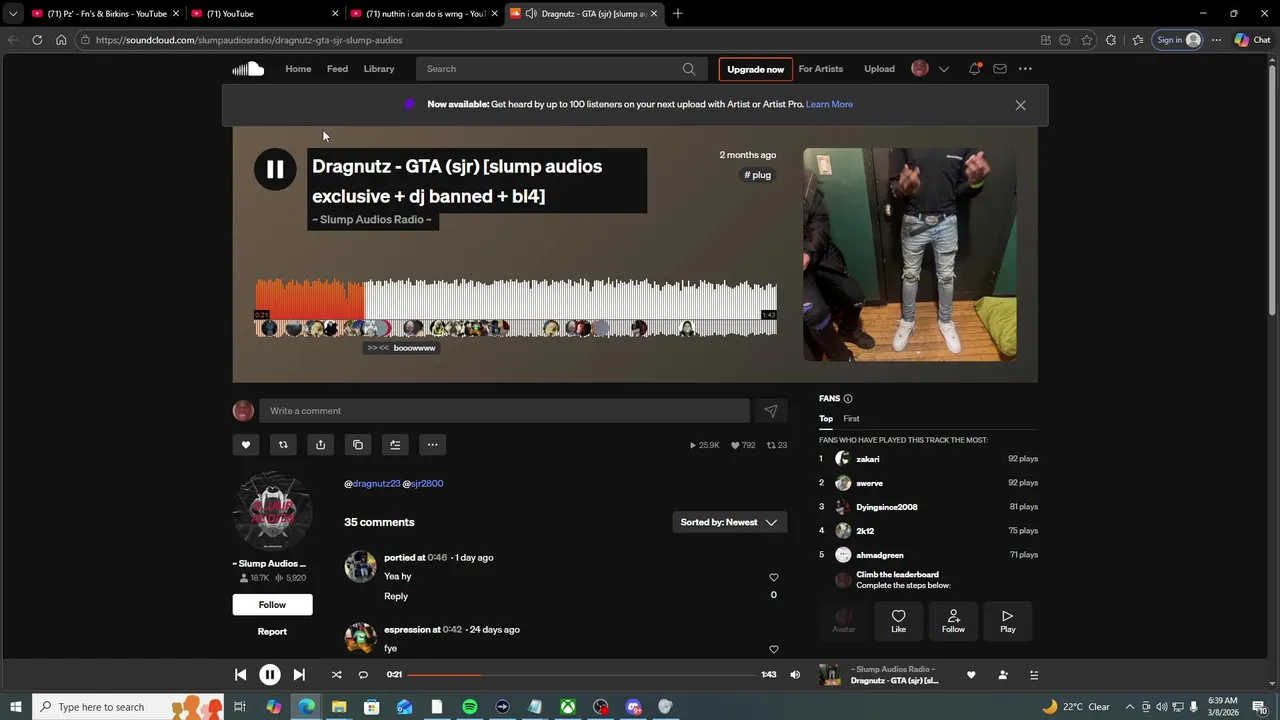Dismiss the Now available banner
This screenshot has height=720, width=1280.
pyautogui.click(x=1020, y=105)
